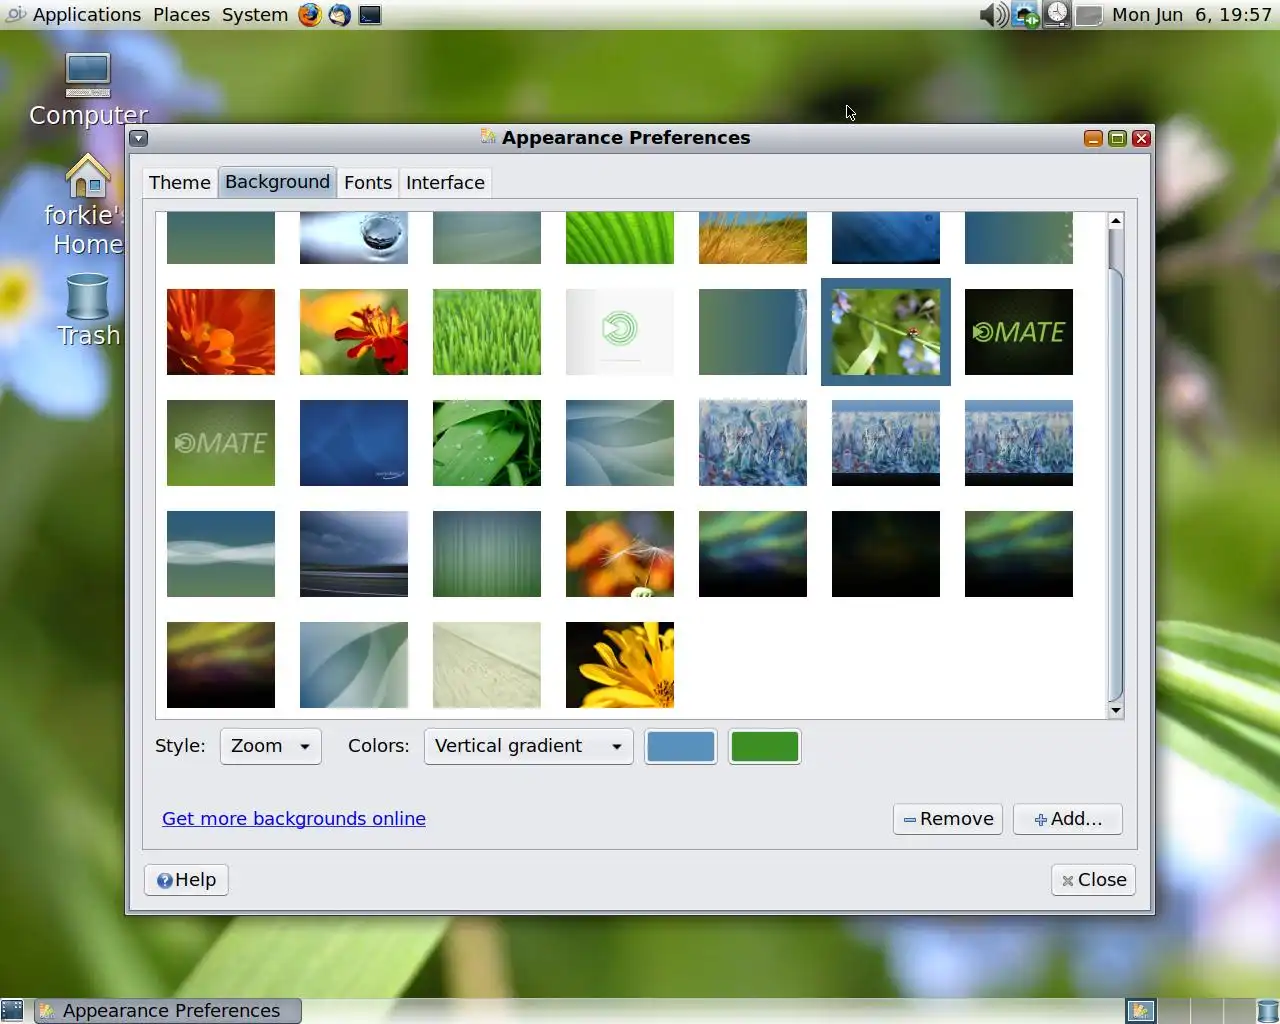Image resolution: width=1280 pixels, height=1024 pixels.
Task: Open the Places menu
Action: tap(181, 15)
